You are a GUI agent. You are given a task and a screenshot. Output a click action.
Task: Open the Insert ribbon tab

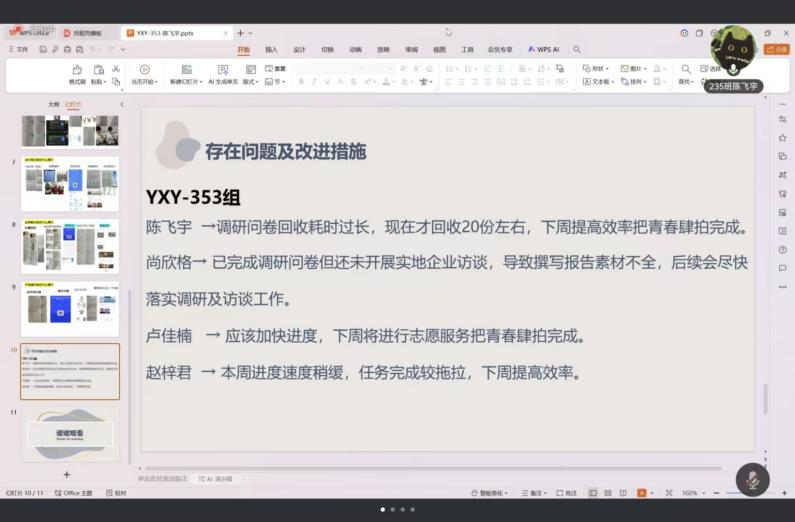point(272,49)
